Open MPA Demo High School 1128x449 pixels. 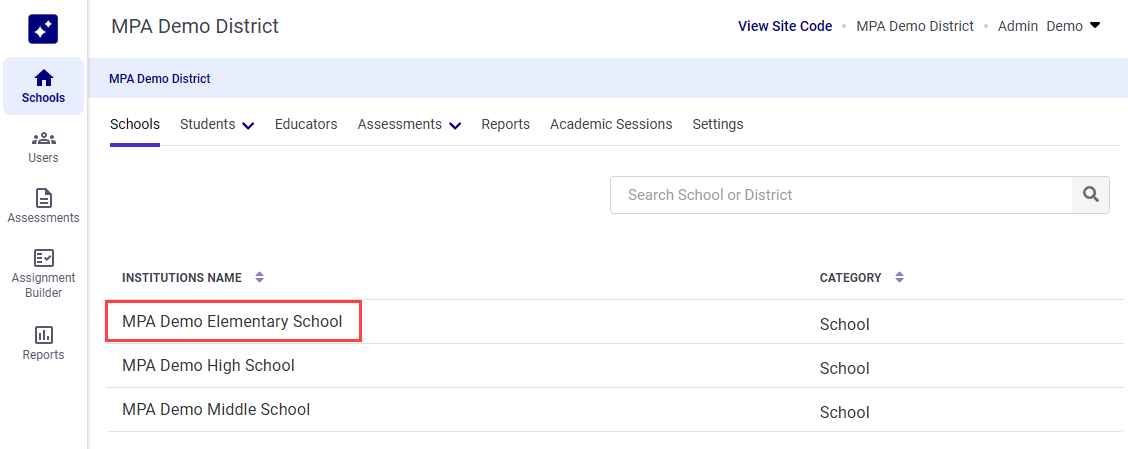[x=209, y=366]
